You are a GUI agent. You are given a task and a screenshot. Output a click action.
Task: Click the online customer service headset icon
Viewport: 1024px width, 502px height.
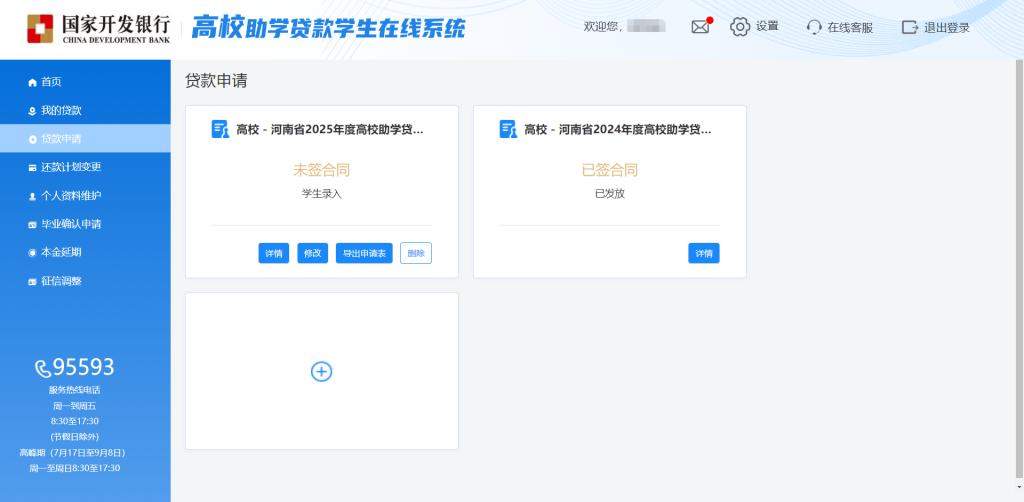tap(814, 27)
